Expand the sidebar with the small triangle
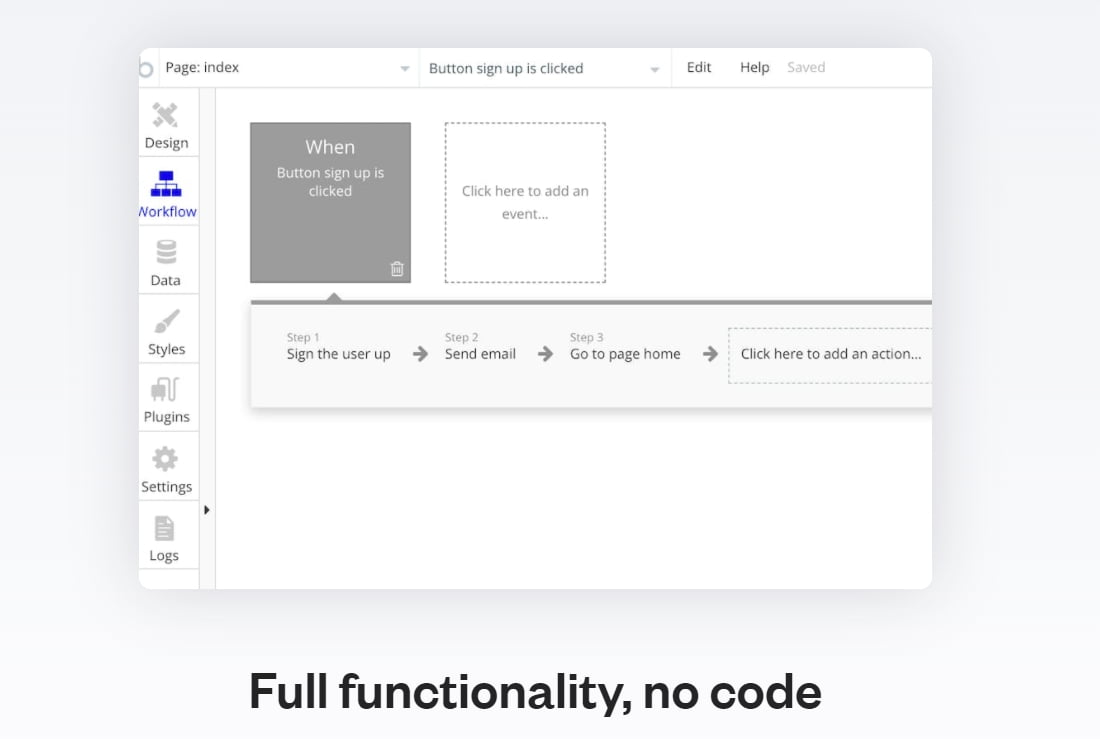This screenshot has width=1100, height=739. (207, 510)
